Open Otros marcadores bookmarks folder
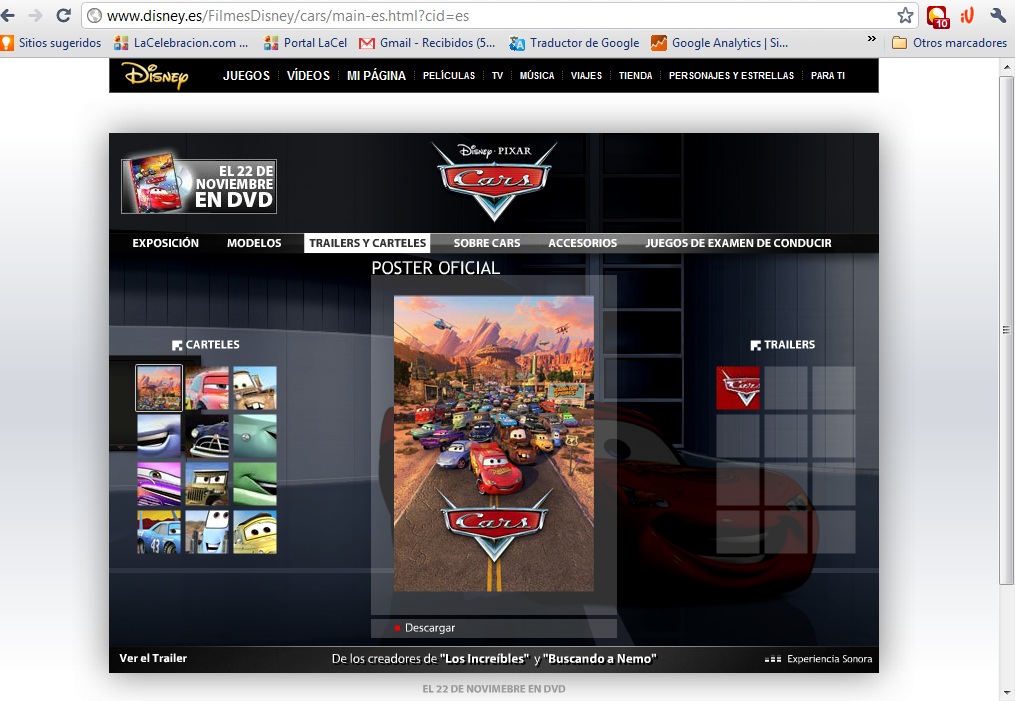This screenshot has width=1015, height=701. click(950, 43)
